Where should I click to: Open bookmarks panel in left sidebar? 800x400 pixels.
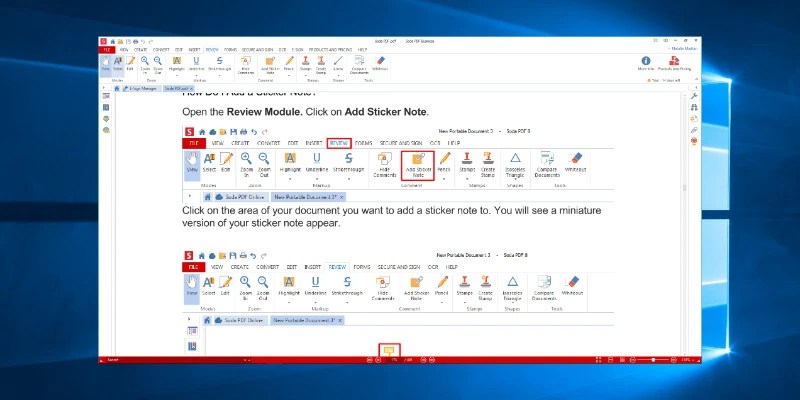tap(106, 107)
